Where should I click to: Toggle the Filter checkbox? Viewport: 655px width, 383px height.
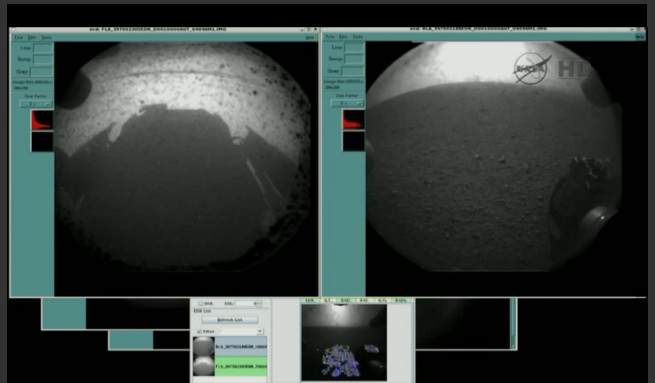pos(199,332)
